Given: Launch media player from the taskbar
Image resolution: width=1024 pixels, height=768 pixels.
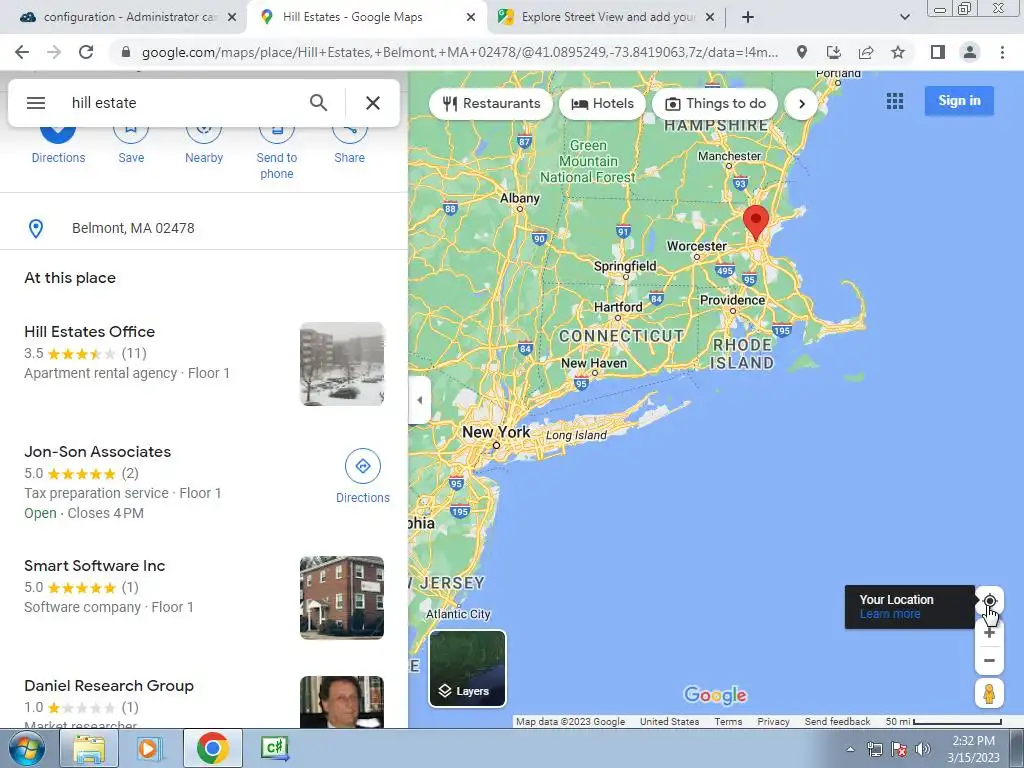Looking at the screenshot, I should coord(149,748).
